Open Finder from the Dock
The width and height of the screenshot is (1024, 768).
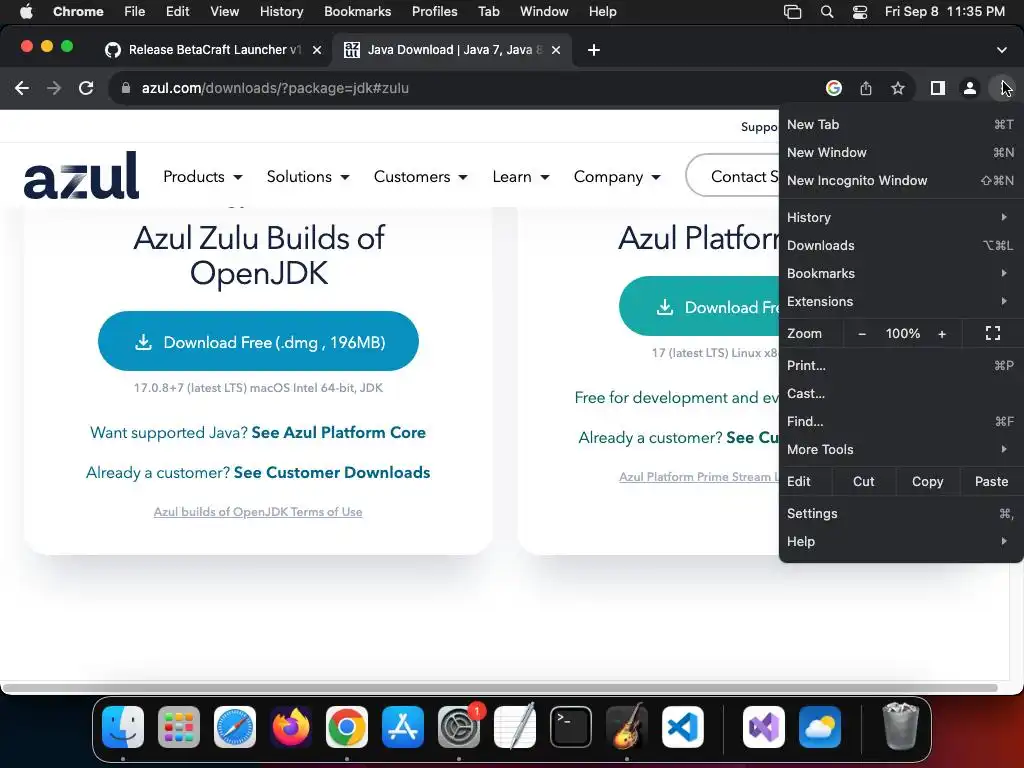123,727
